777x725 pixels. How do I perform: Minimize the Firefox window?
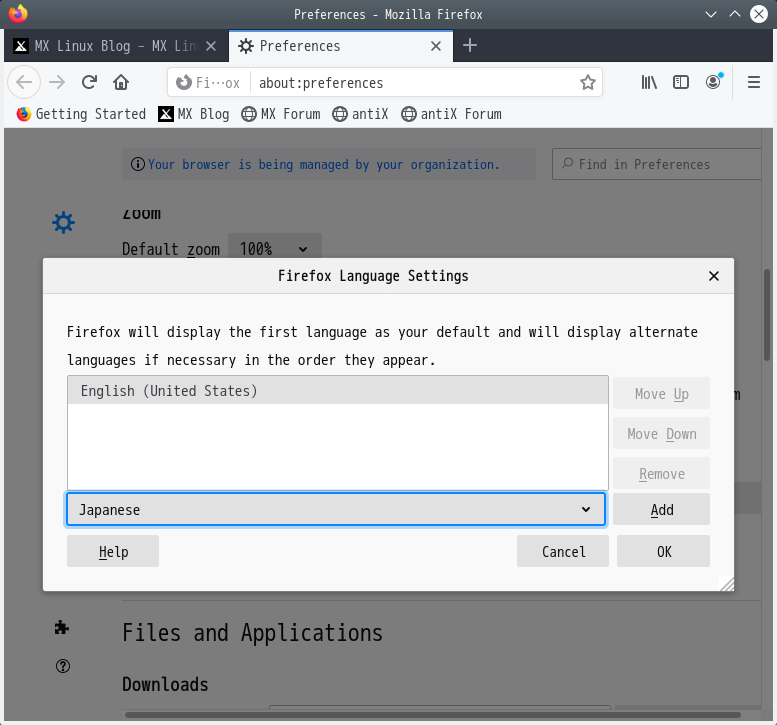pos(711,14)
